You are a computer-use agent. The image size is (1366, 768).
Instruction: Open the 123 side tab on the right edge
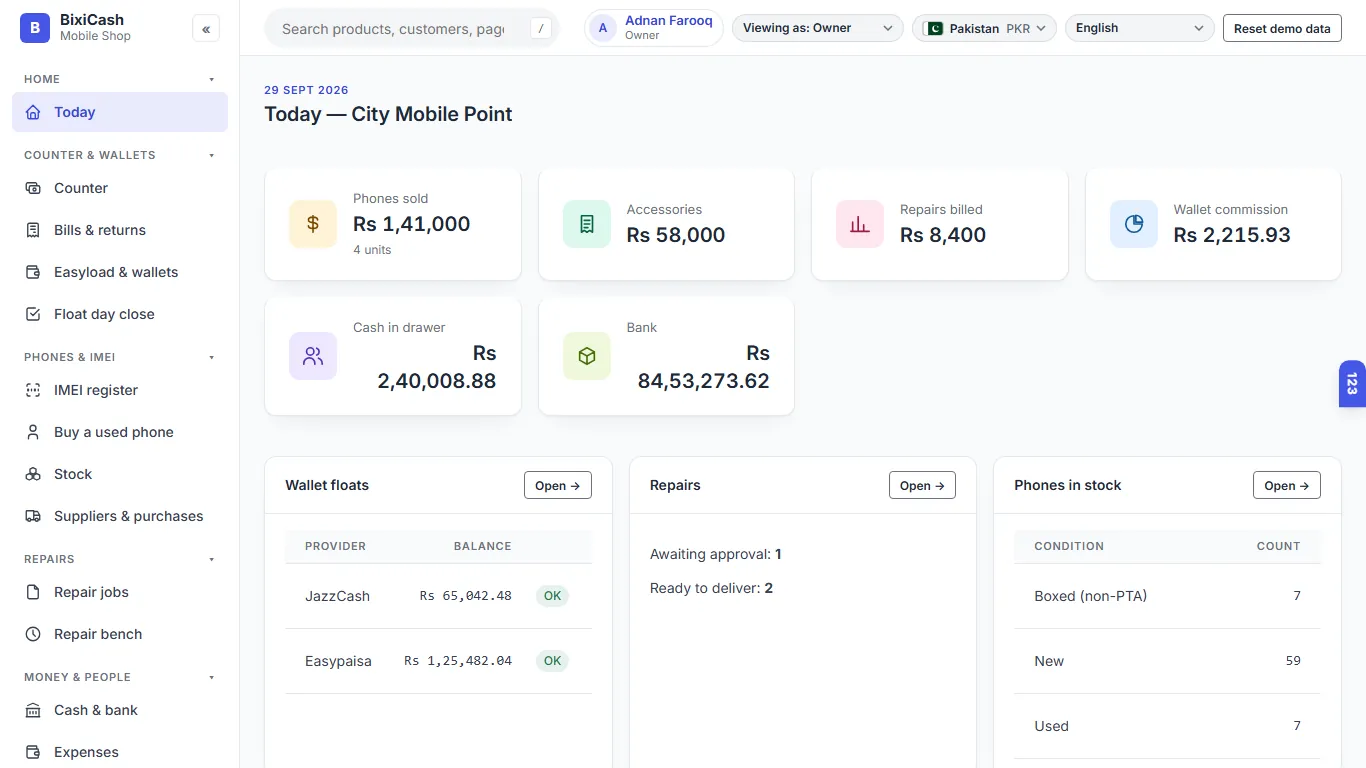coord(1352,384)
